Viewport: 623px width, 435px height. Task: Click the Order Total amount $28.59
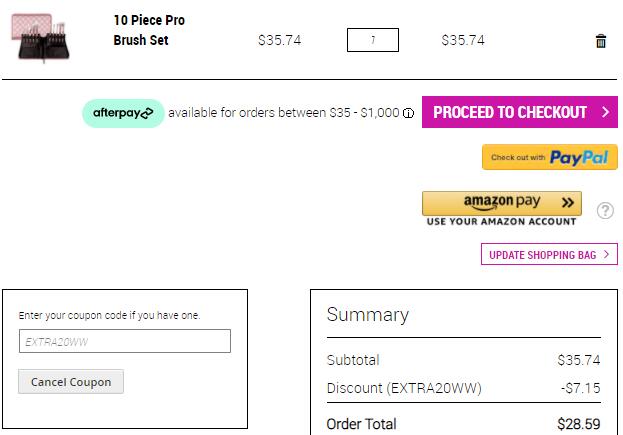click(578, 424)
